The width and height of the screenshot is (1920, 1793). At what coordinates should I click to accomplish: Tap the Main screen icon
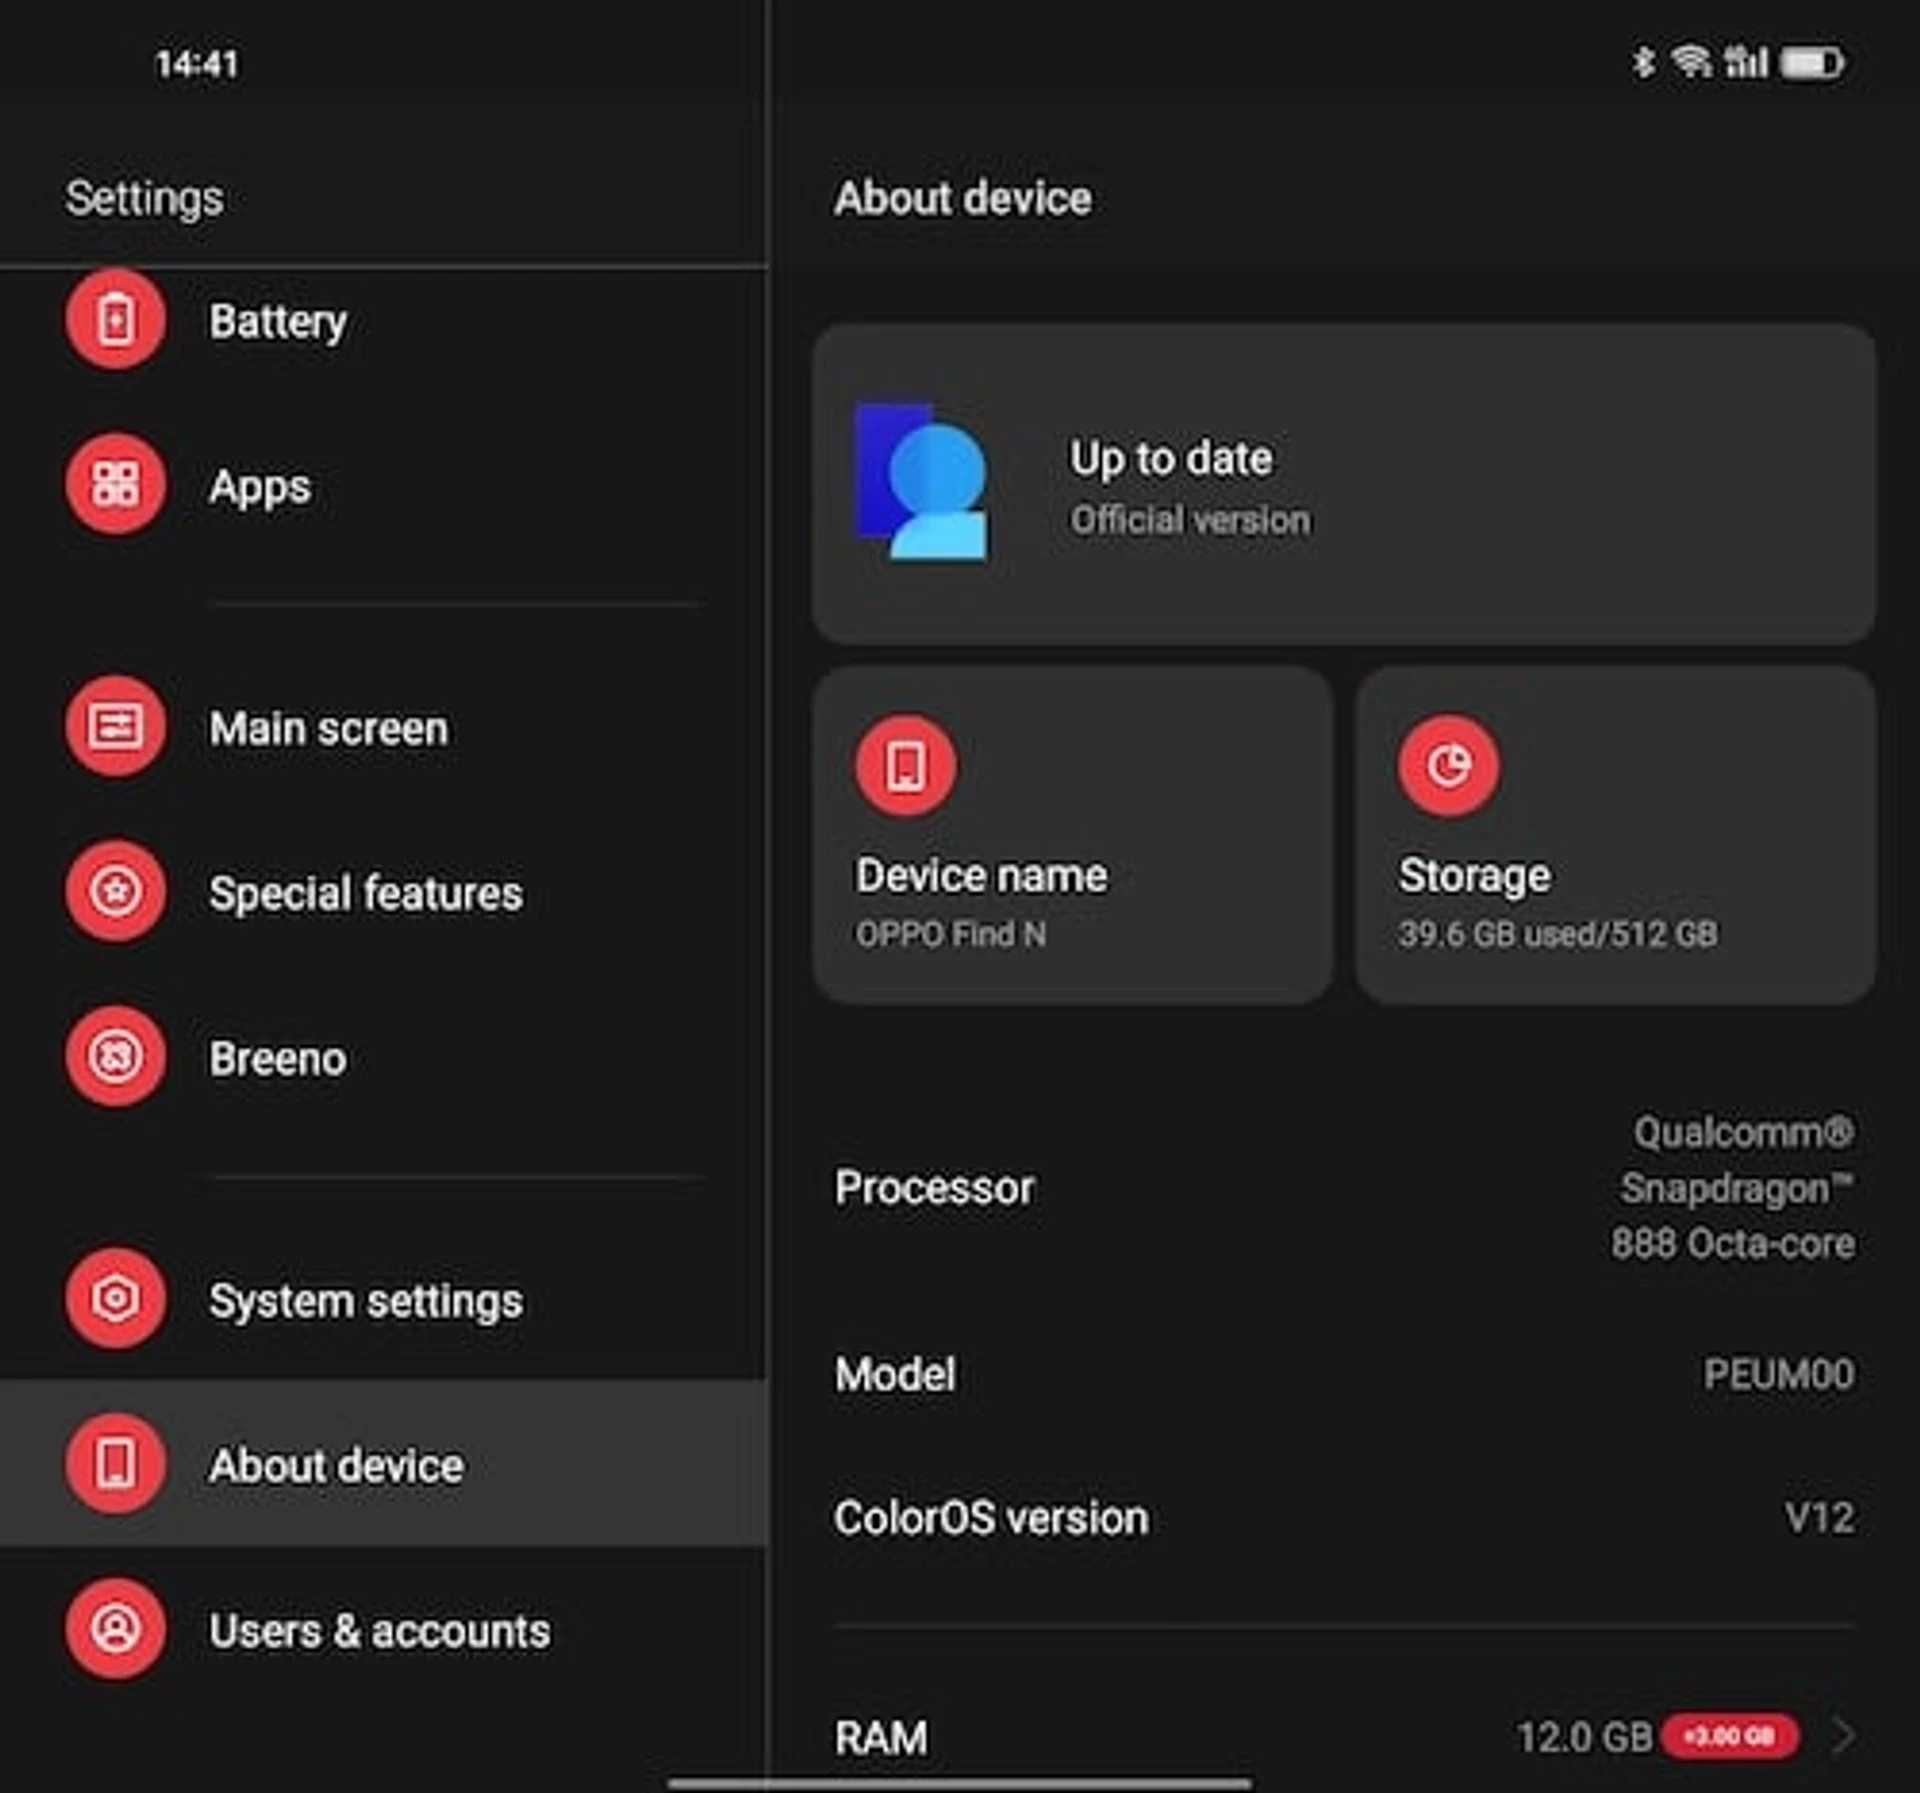point(116,726)
